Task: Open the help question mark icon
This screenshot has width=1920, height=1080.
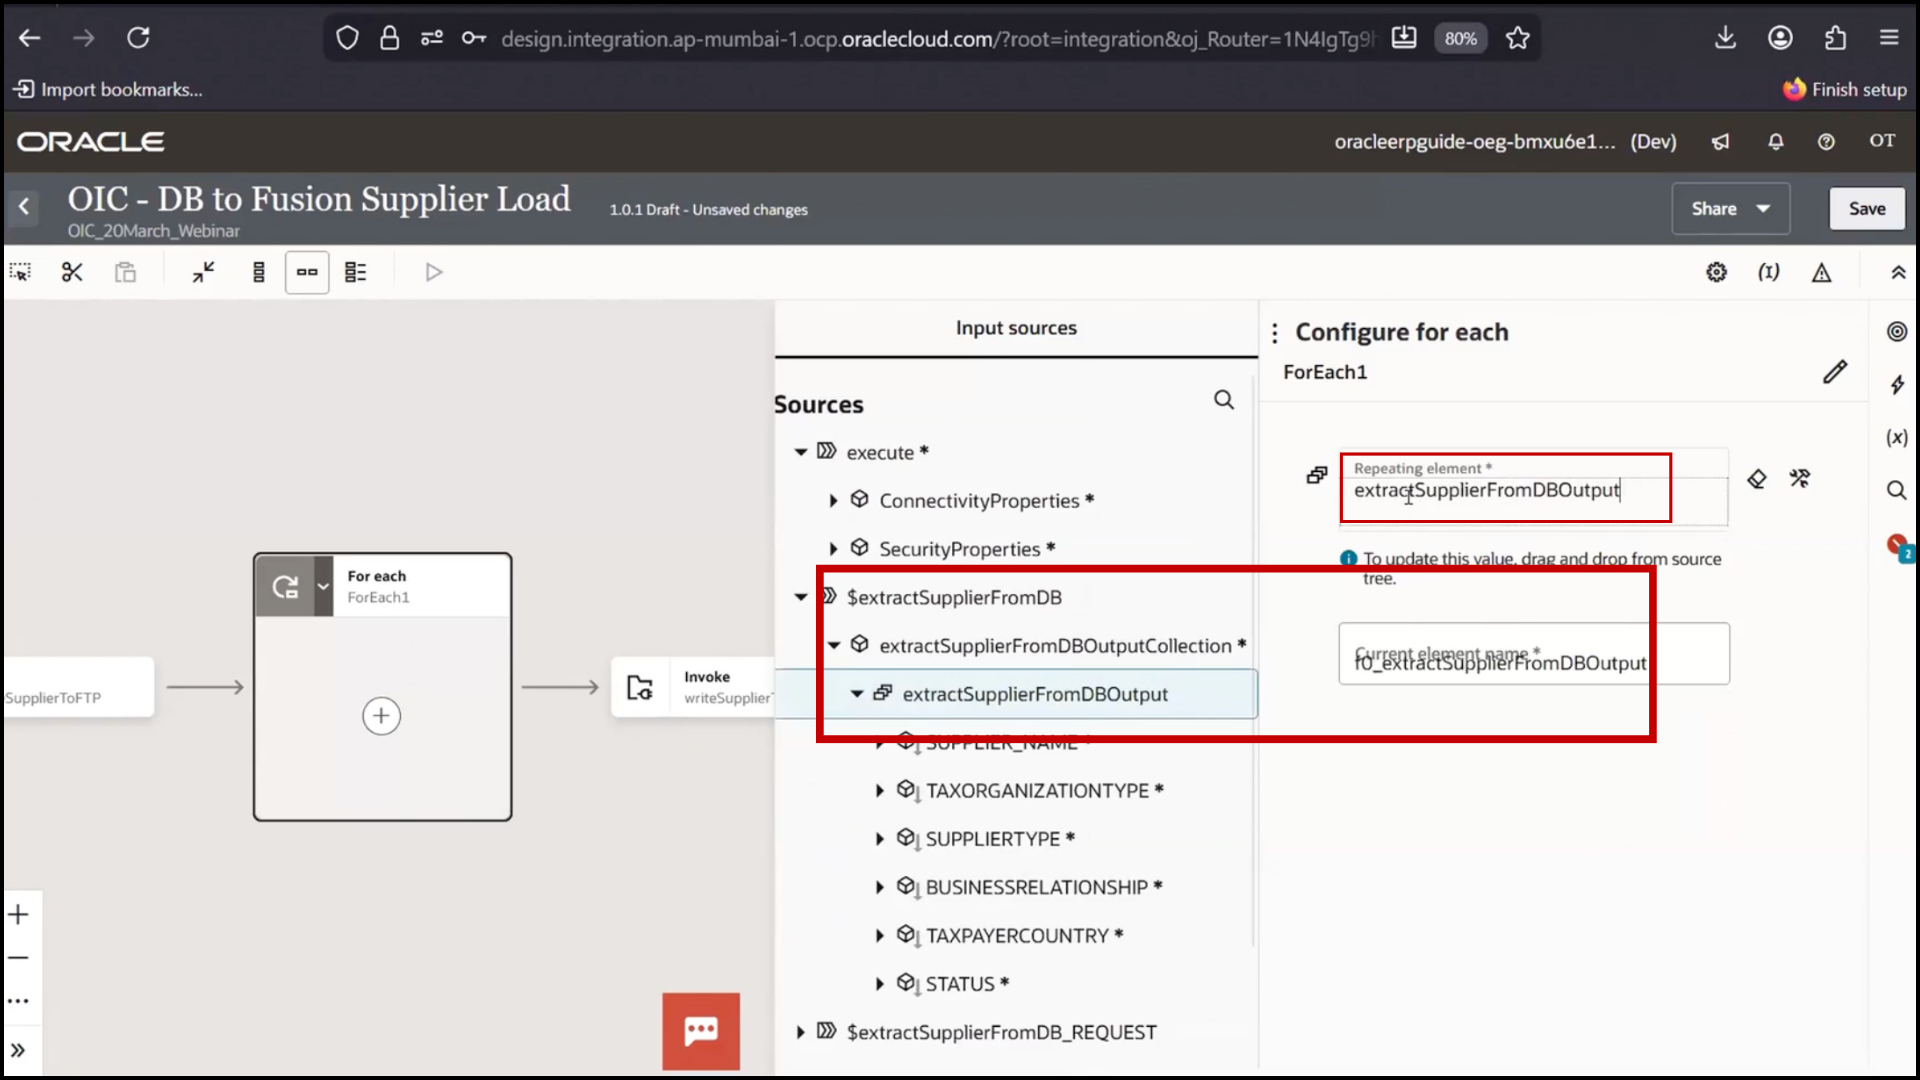Action: 1826,142
